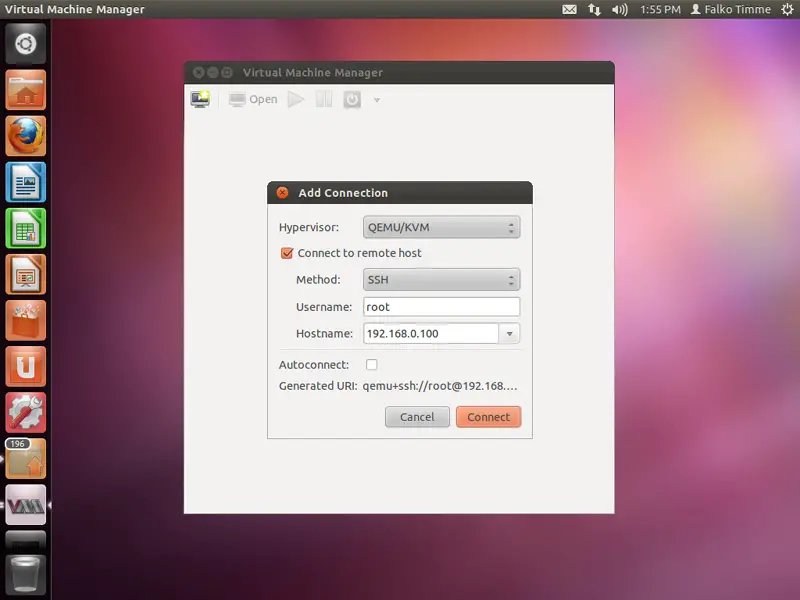Open the Trash launcher icon
Image resolution: width=800 pixels, height=600 pixels.
(26, 575)
